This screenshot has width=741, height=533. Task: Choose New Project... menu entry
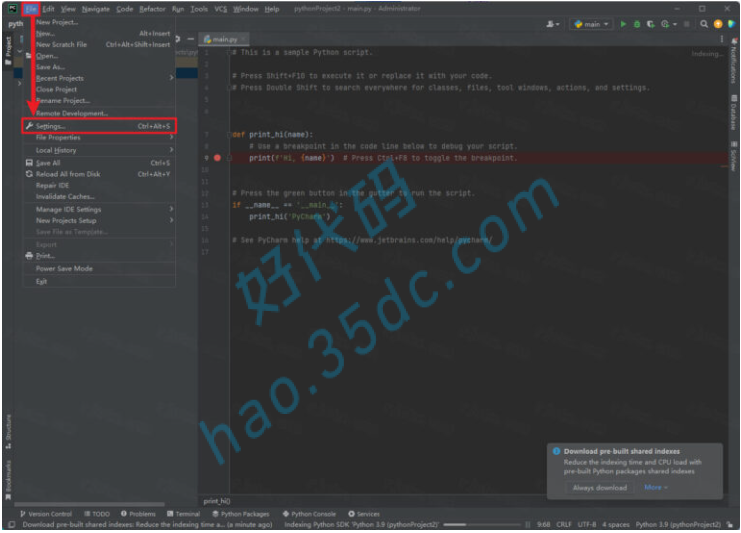click(x=99, y=22)
